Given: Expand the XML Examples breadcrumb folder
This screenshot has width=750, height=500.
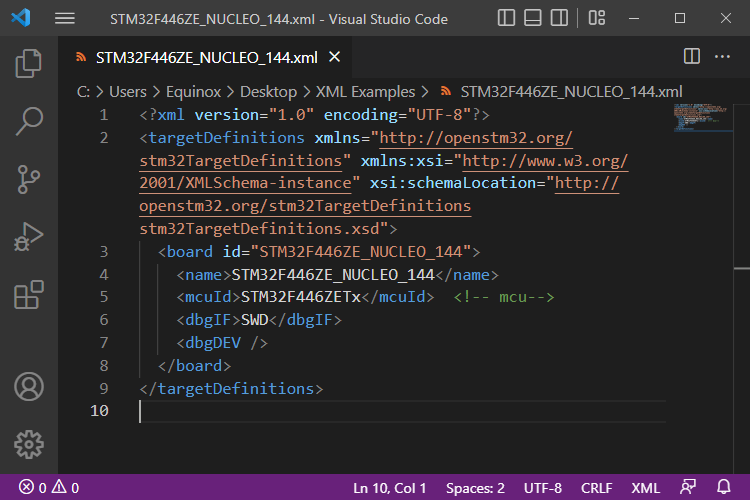Looking at the screenshot, I should click(366, 91).
